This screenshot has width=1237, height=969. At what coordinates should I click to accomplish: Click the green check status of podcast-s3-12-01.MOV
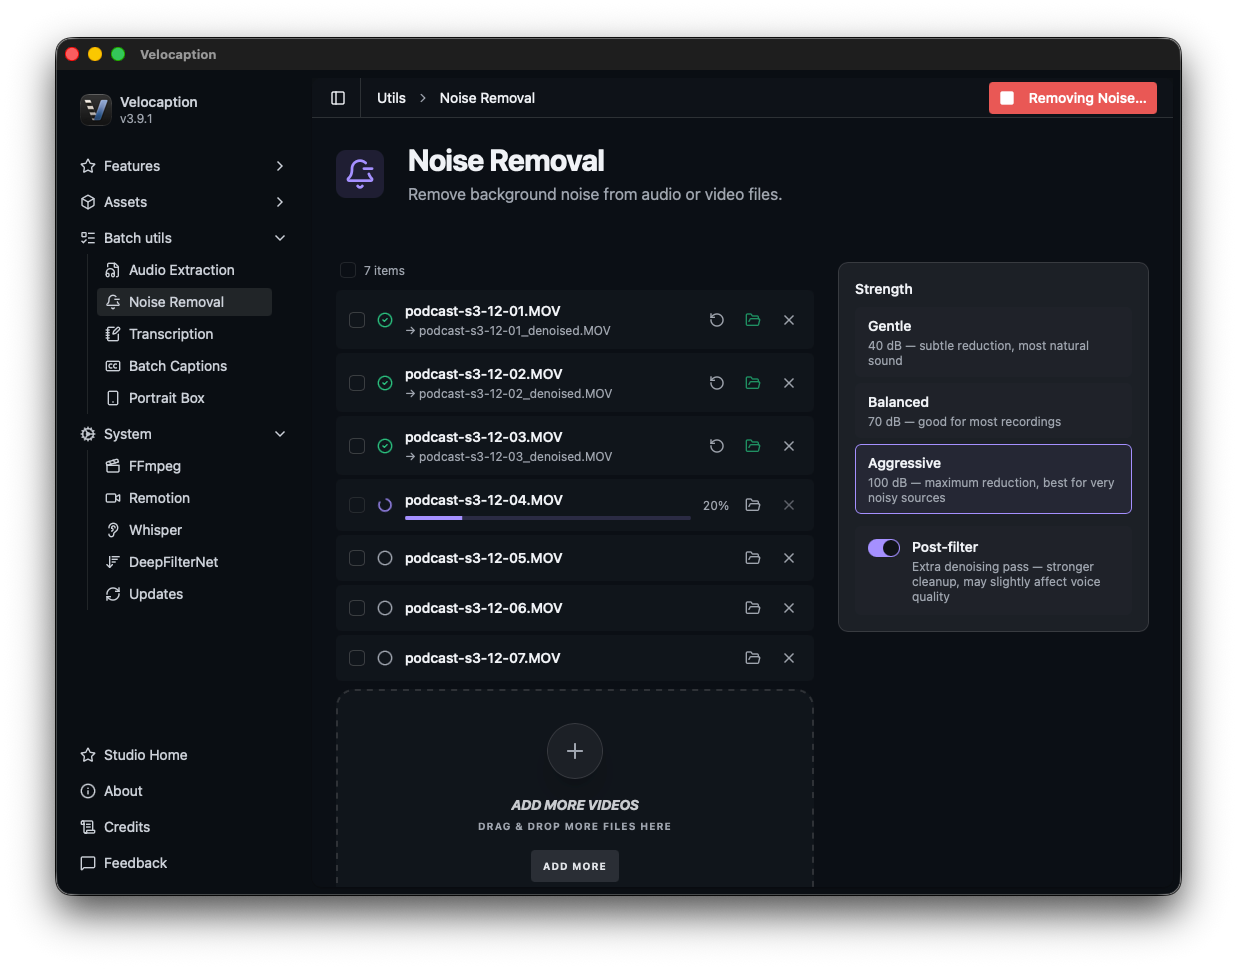385,320
